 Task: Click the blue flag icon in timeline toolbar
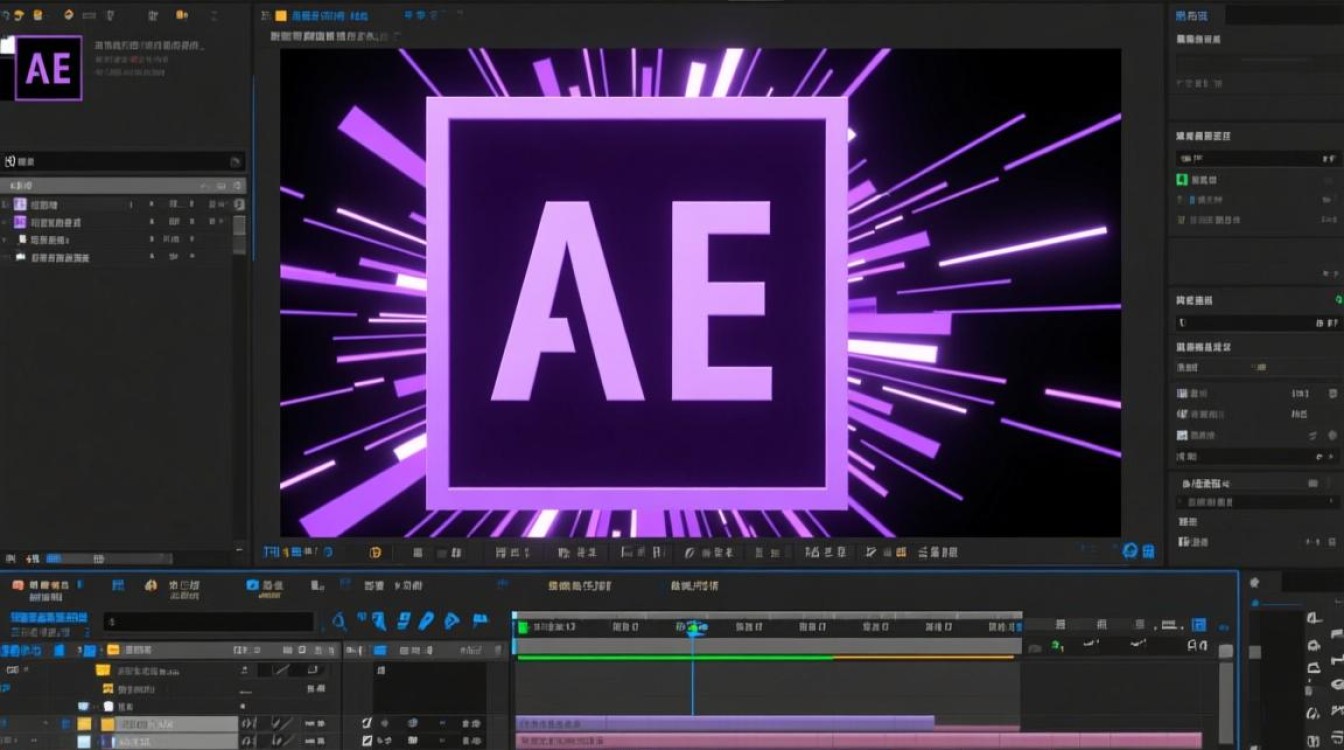[x=480, y=620]
